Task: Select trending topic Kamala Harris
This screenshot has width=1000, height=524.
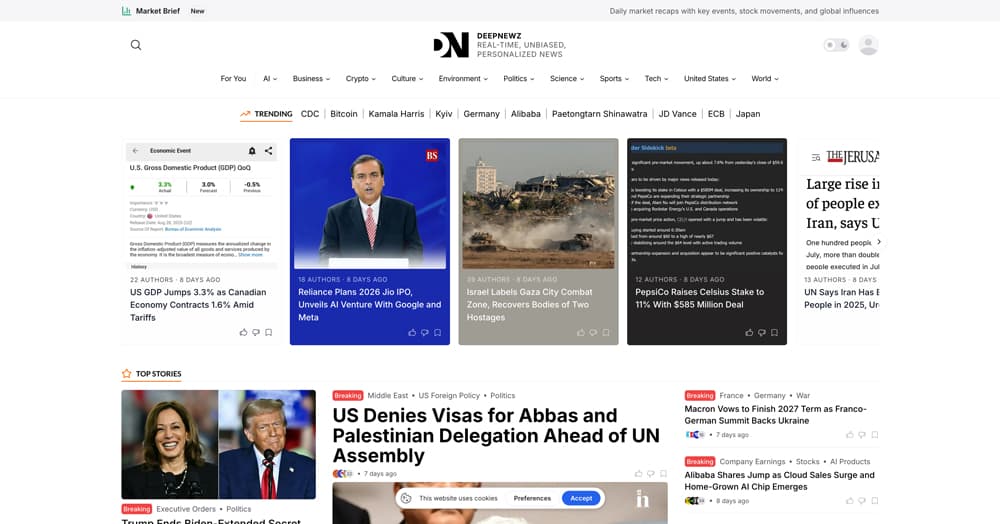Action: (396, 114)
